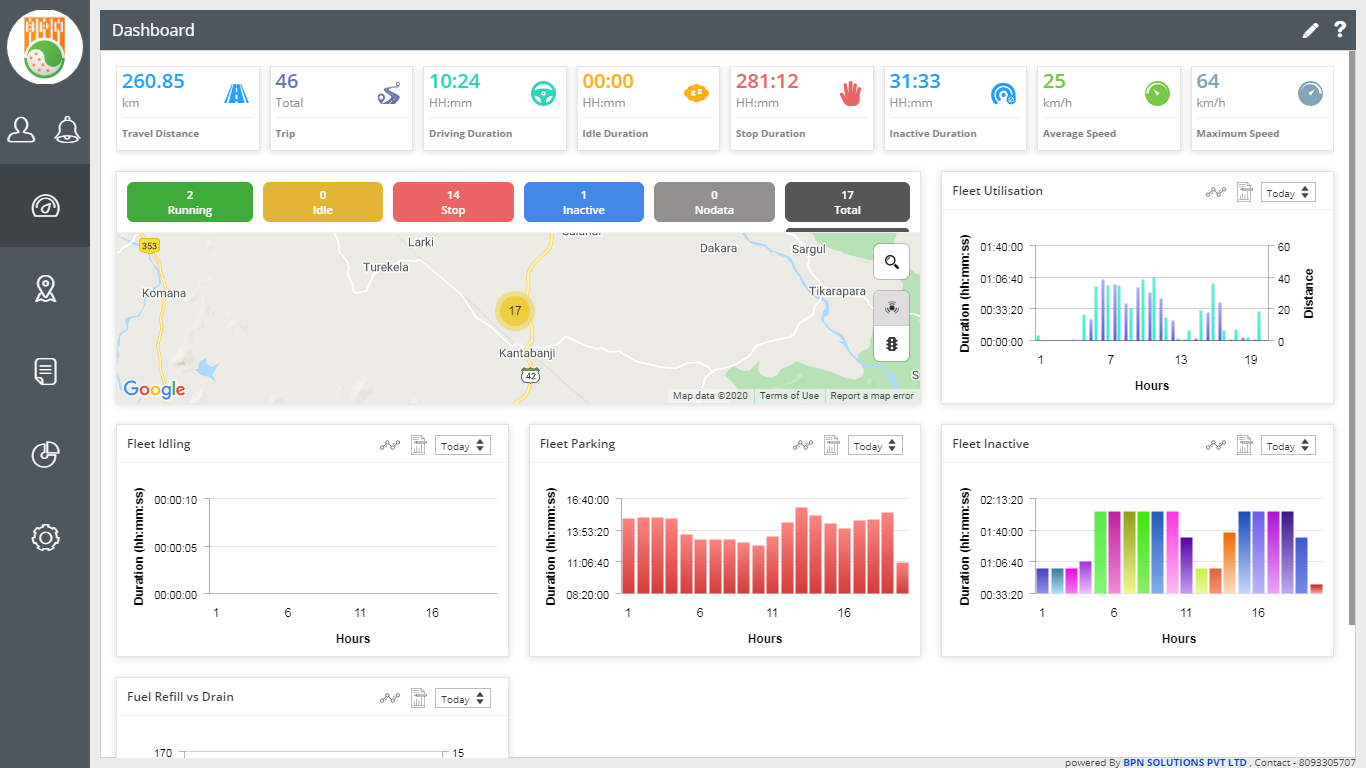This screenshot has height=768, width=1366.
Task: Open the reports document sidebar icon
Action: 45,372
